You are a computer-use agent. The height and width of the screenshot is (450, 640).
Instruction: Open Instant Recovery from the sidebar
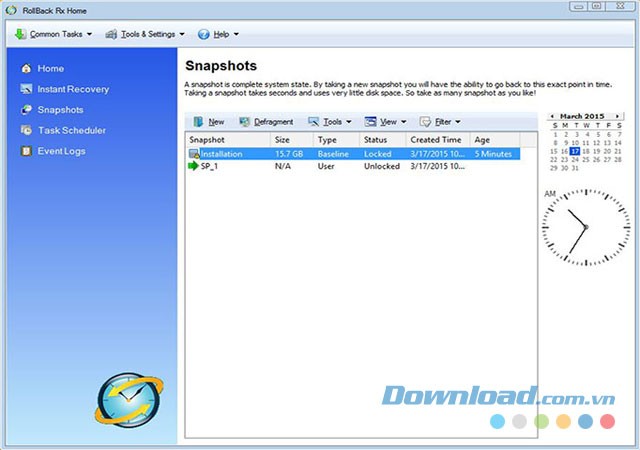26,90
